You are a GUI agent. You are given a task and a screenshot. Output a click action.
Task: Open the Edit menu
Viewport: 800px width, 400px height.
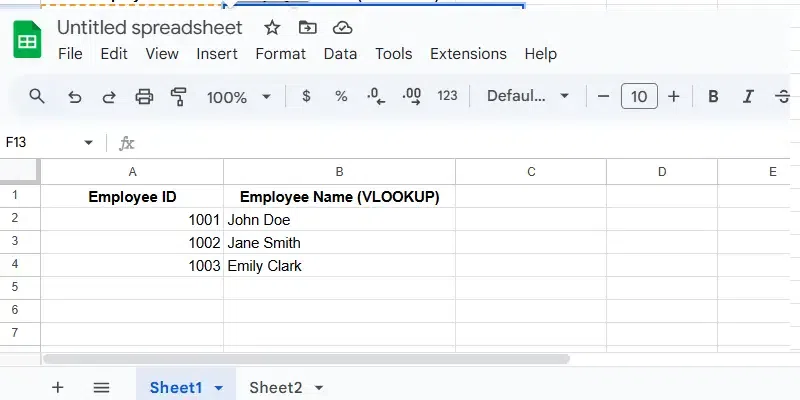(x=114, y=54)
